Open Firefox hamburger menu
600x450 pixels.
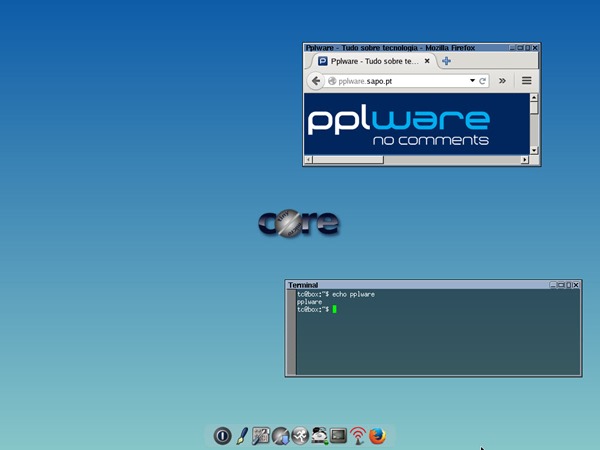[527, 81]
